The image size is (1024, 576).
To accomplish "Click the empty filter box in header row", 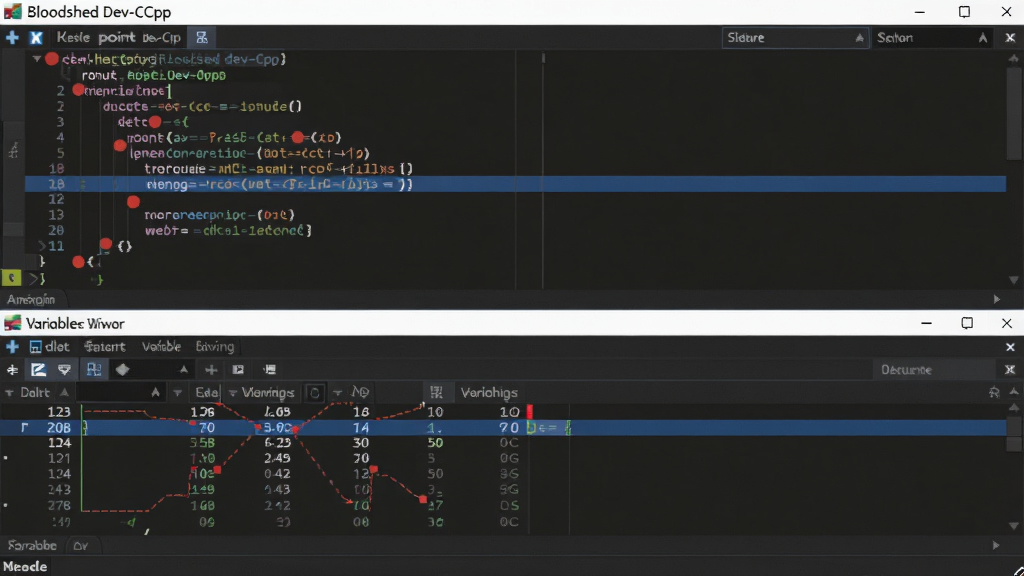I will click(x=119, y=392).
